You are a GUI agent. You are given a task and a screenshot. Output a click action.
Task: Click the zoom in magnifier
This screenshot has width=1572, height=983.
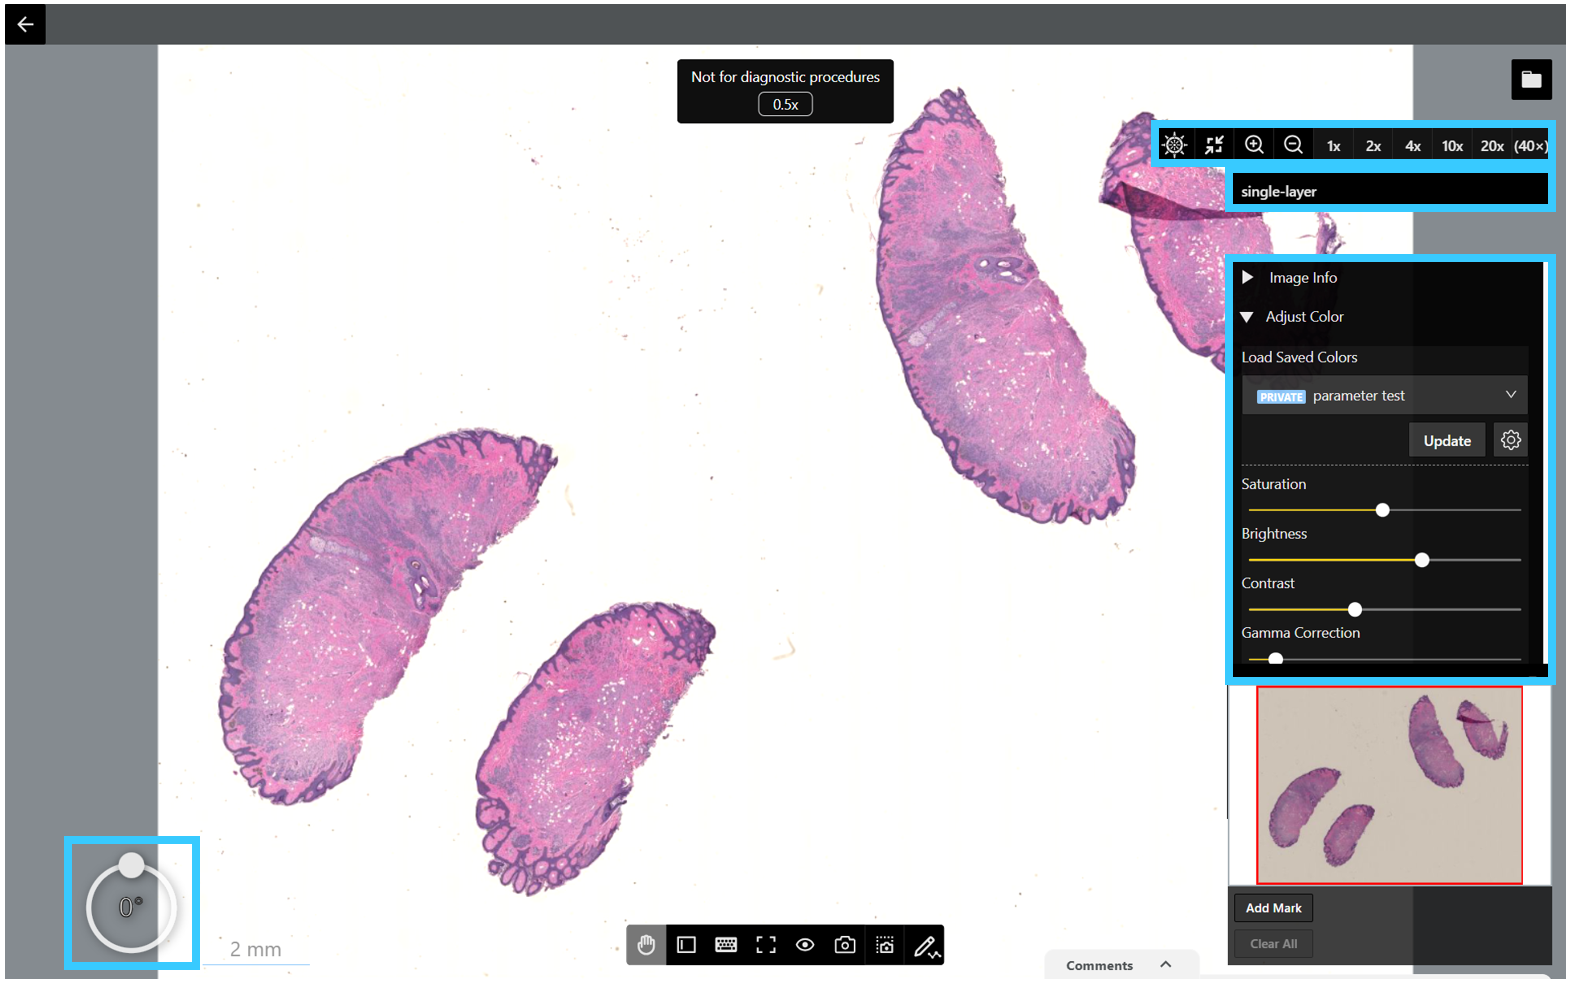pos(1254,145)
